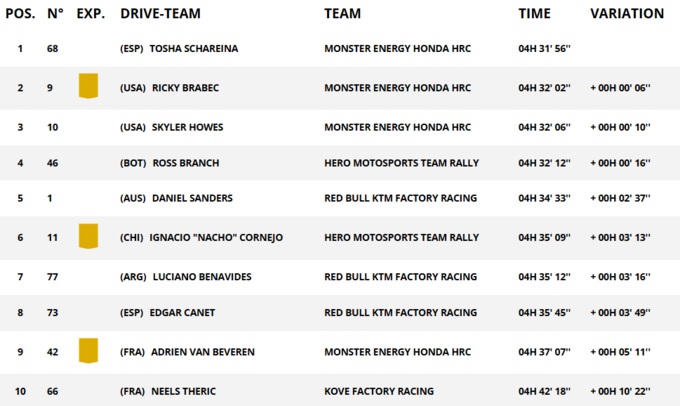The image size is (680, 406).
Task: Click the TIME column header
Action: tap(534, 14)
